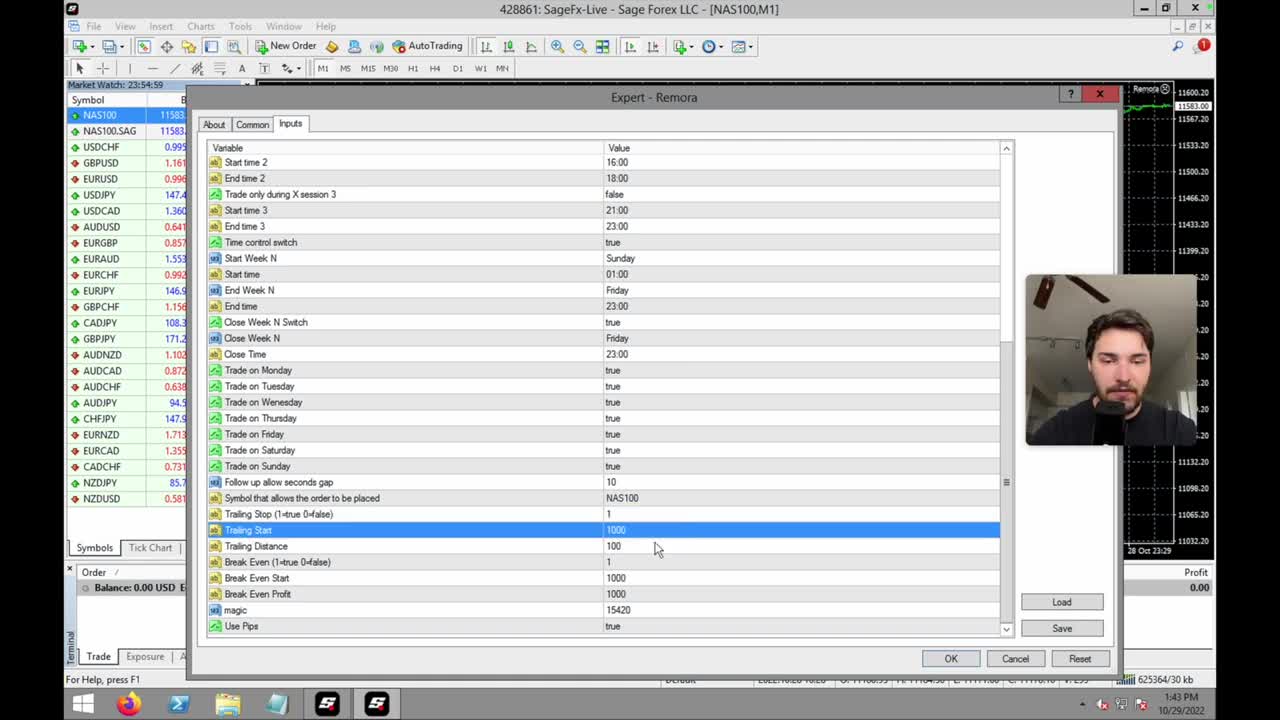Tile chart windows icon
The width and height of the screenshot is (1280, 720).
click(602, 46)
